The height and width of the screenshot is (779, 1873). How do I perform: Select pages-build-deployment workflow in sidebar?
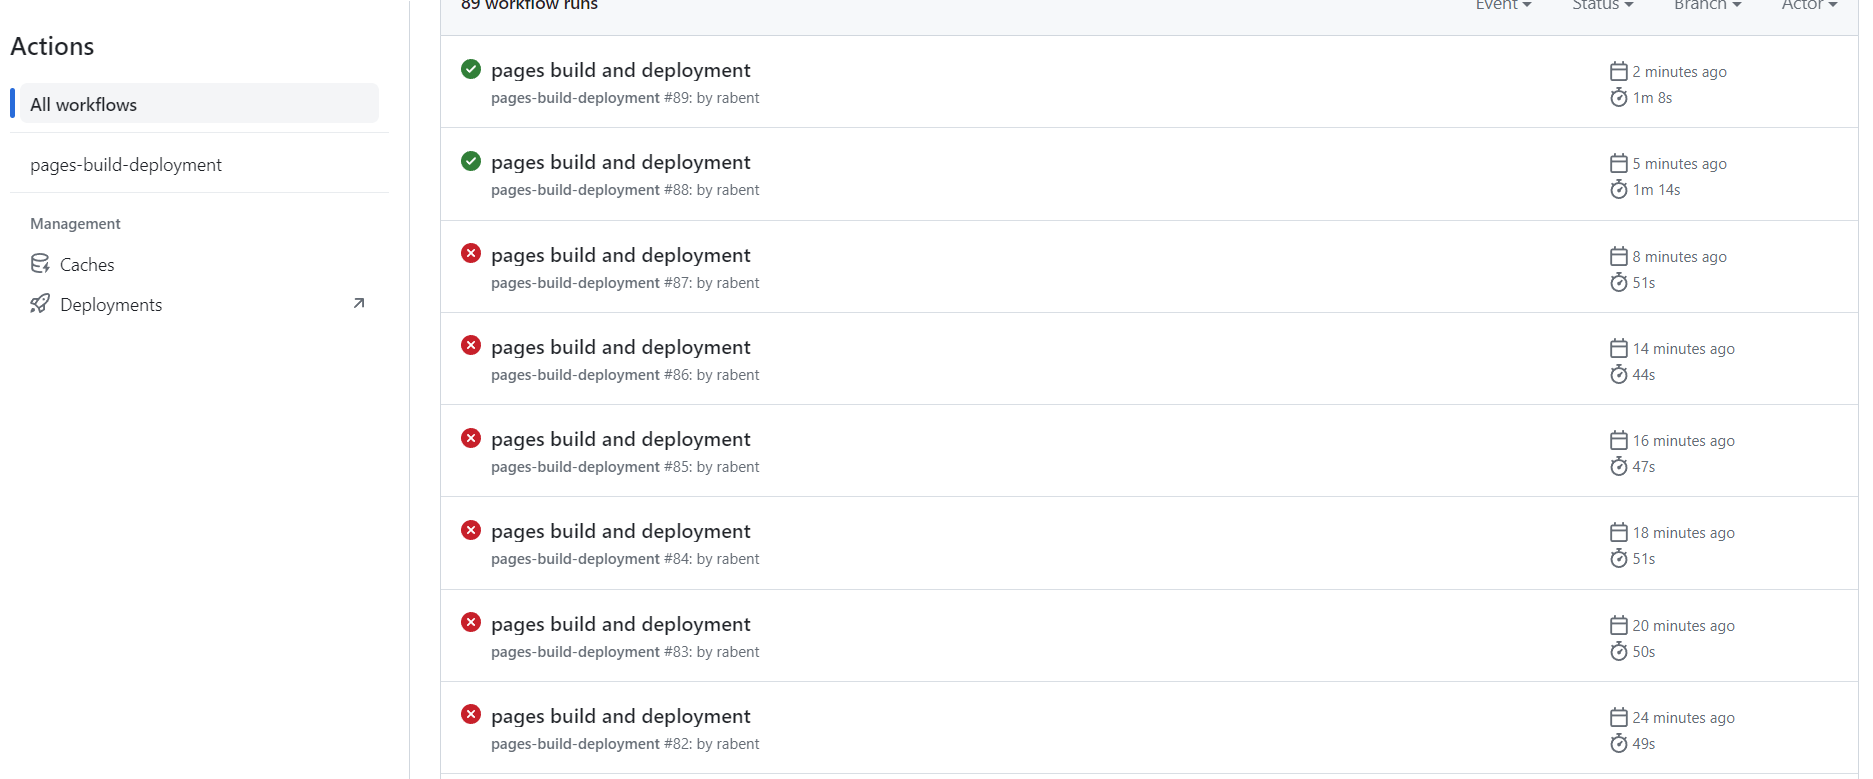tap(126, 165)
